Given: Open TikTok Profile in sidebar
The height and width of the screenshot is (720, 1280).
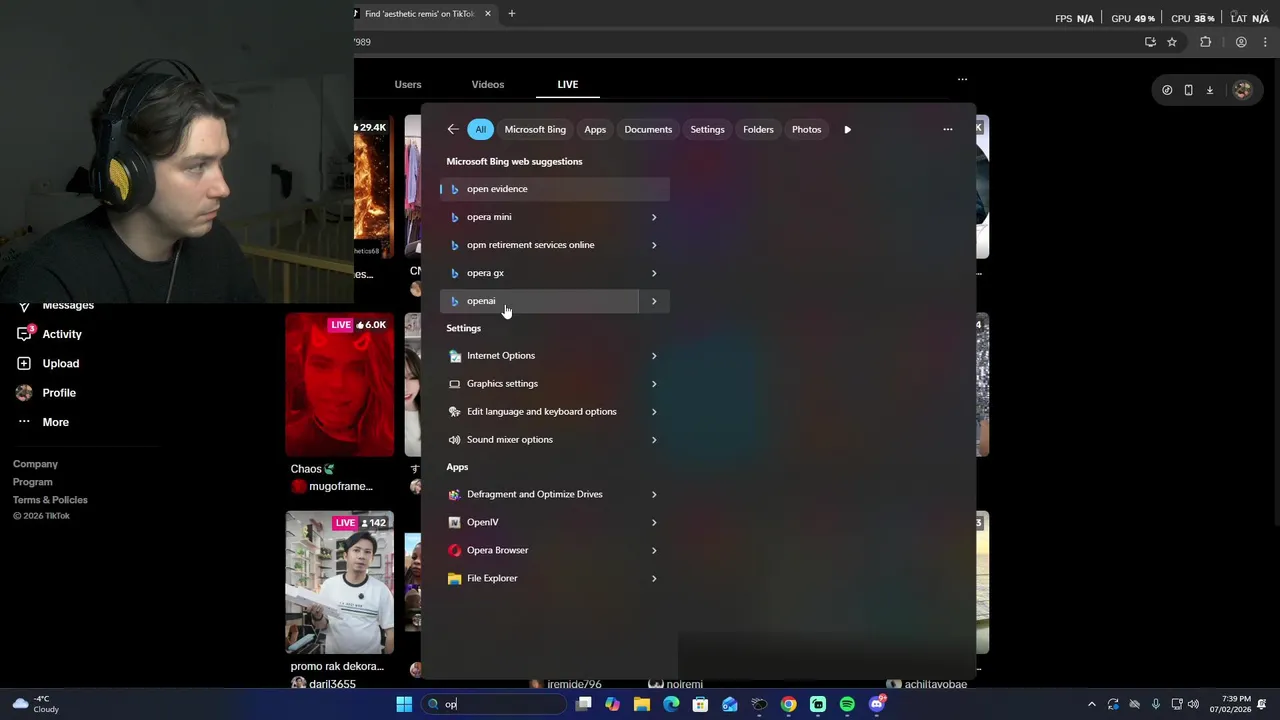Looking at the screenshot, I should coord(46,393).
